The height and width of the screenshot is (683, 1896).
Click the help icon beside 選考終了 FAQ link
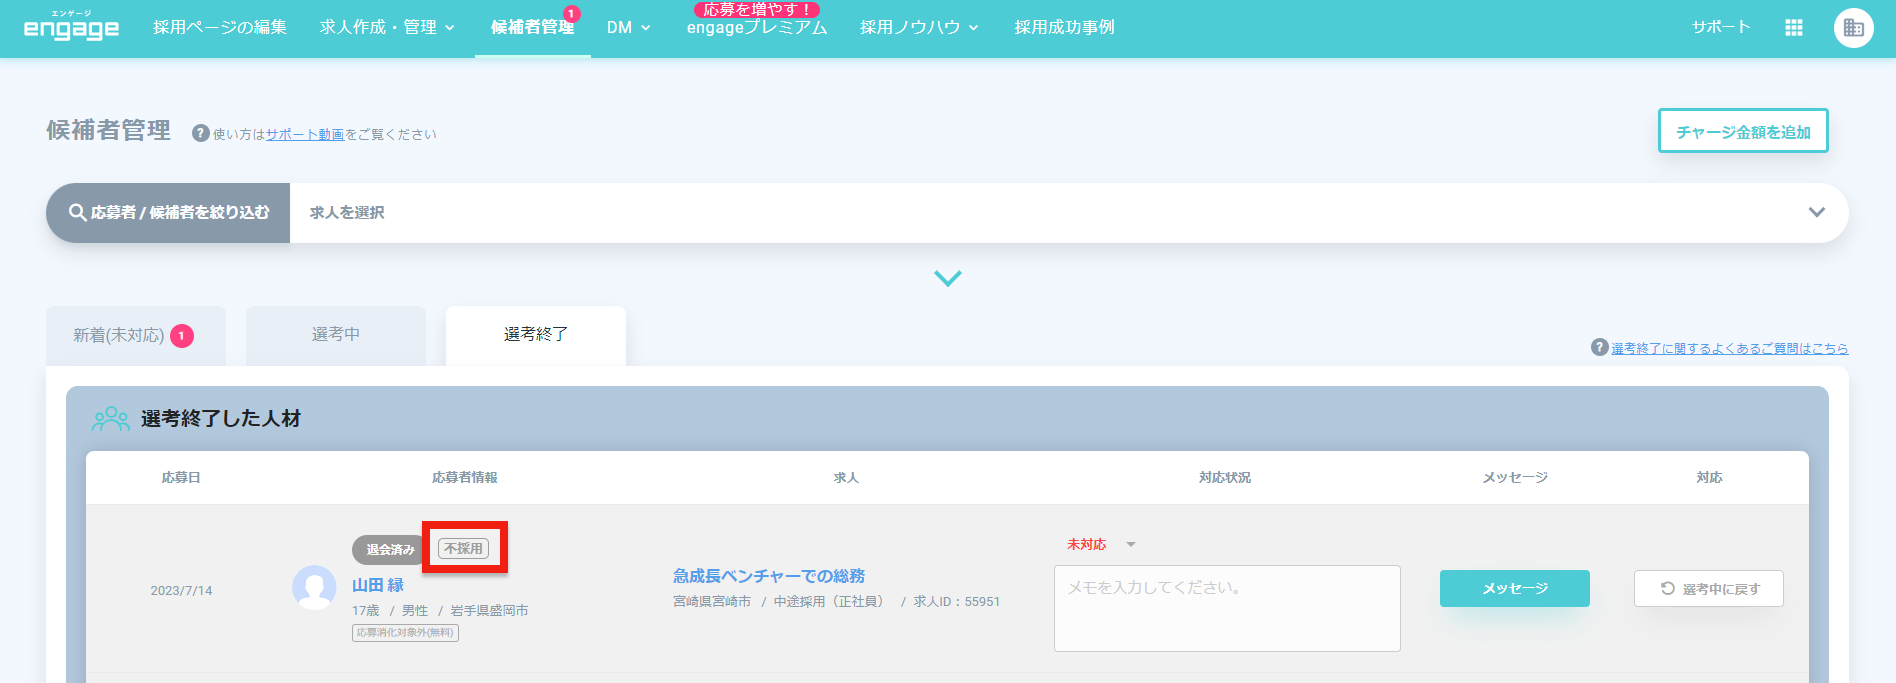pyautogui.click(x=1599, y=347)
